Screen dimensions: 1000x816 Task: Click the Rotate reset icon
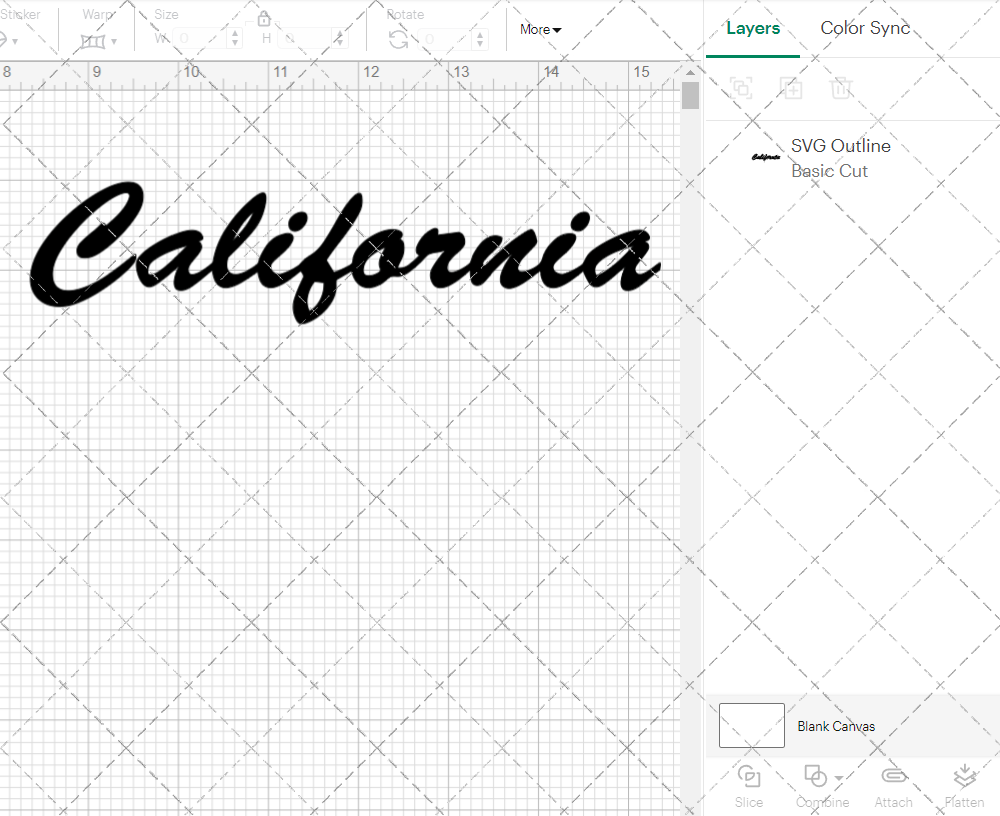tap(397, 38)
